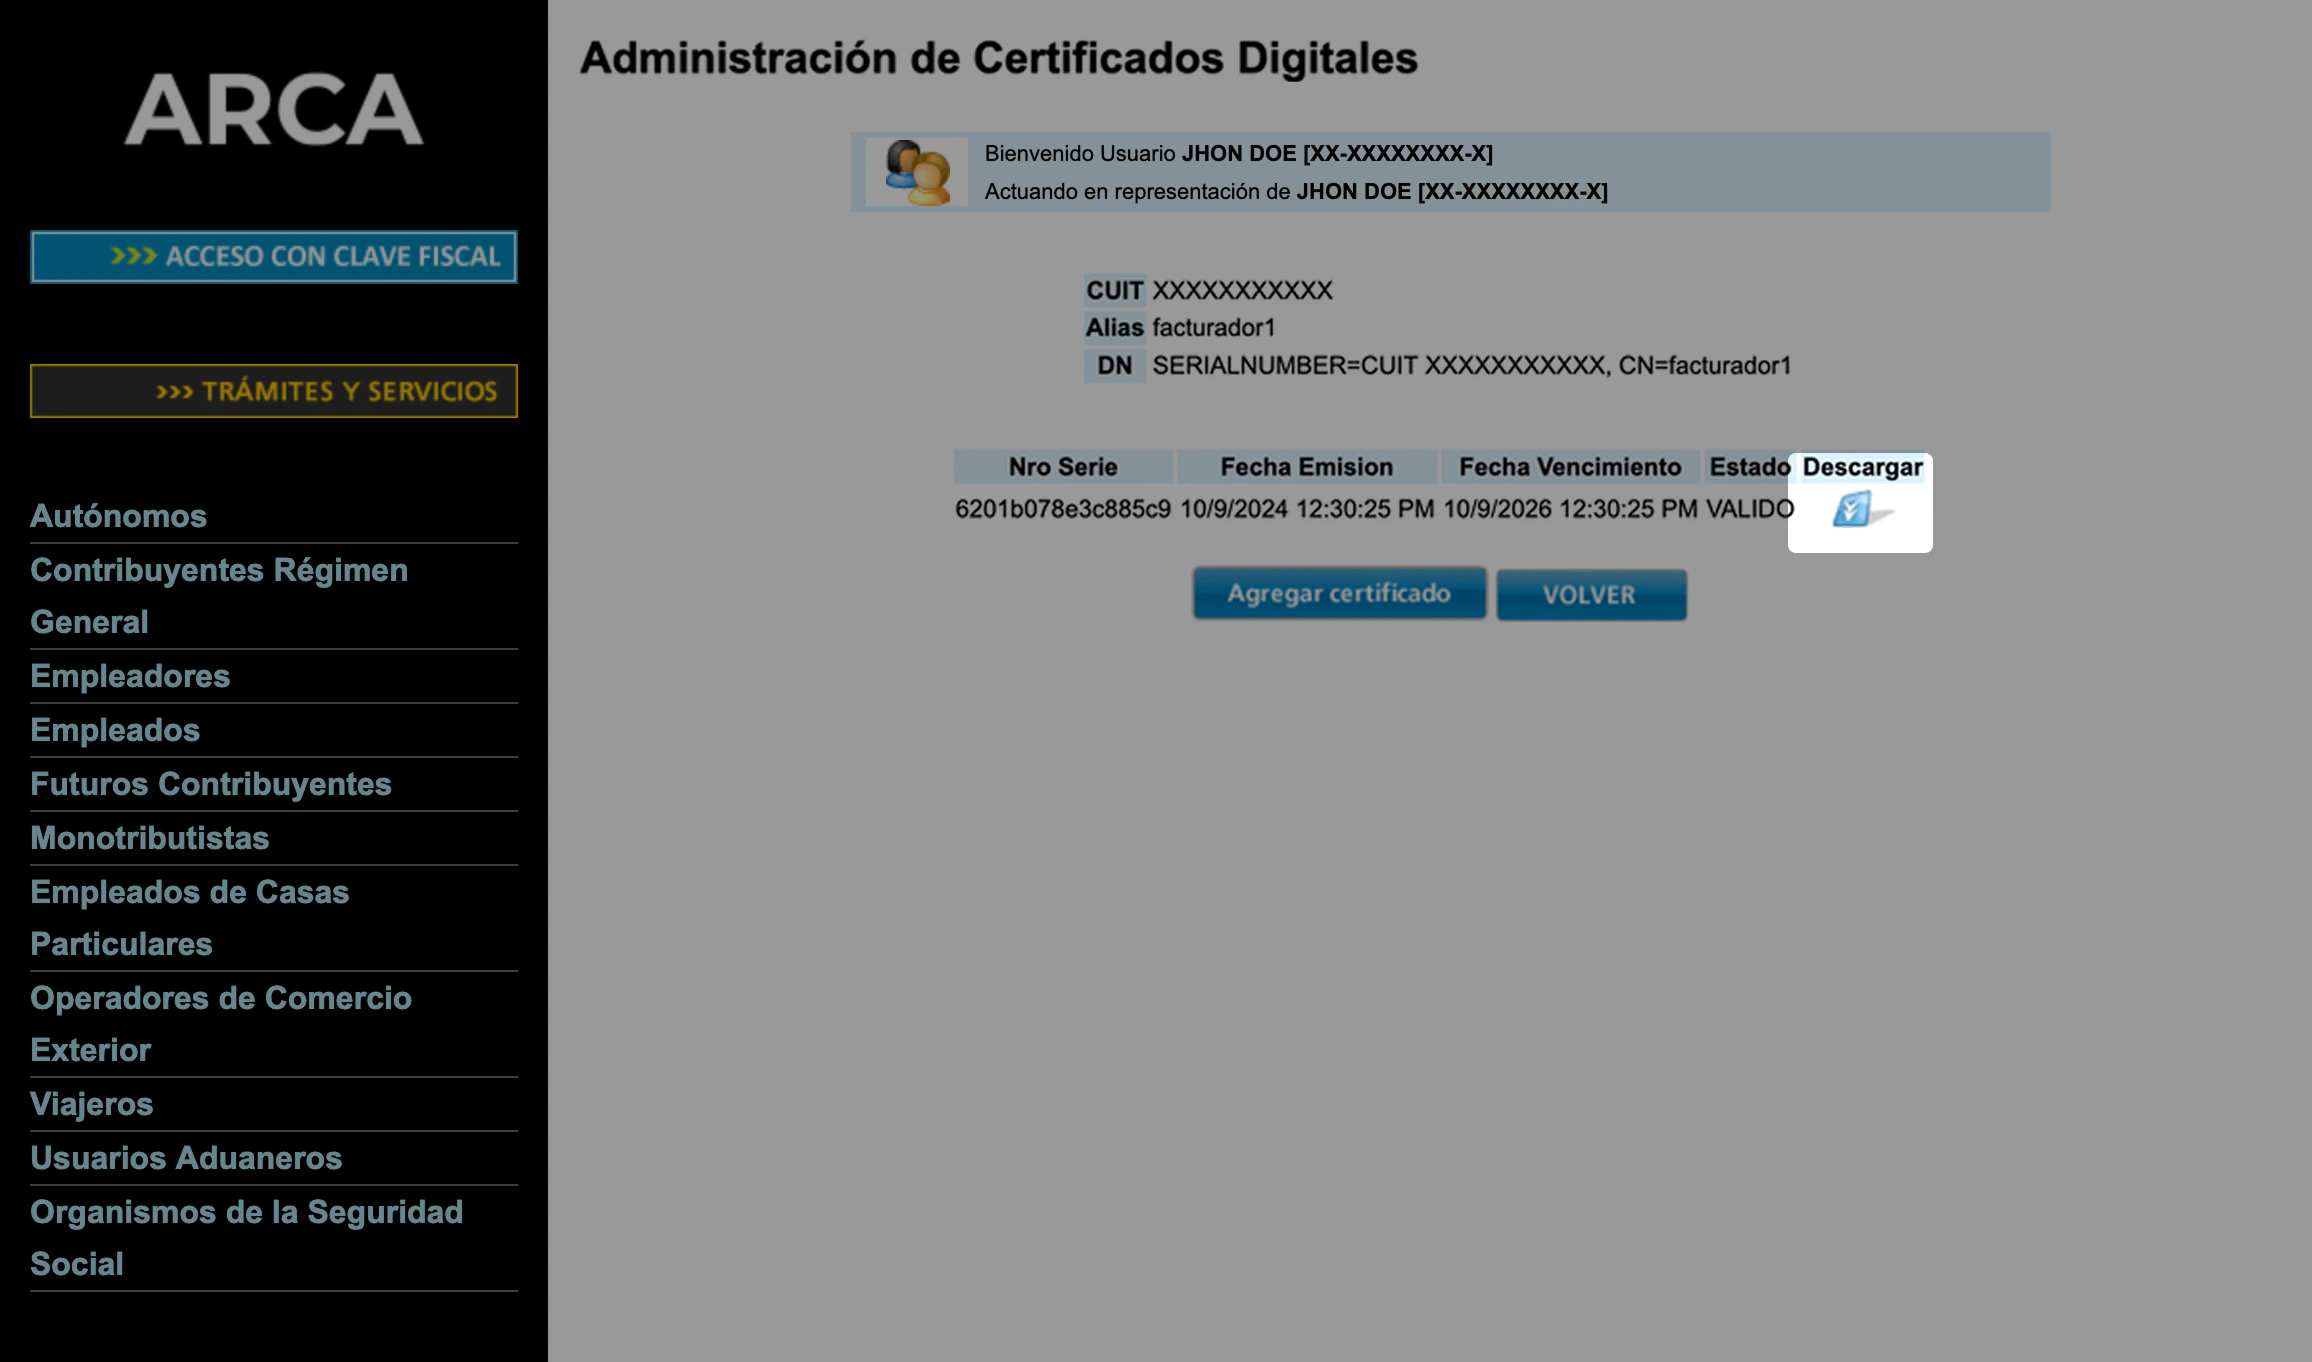Click certificate serial number 6201b078e3c885c9

click(1062, 509)
